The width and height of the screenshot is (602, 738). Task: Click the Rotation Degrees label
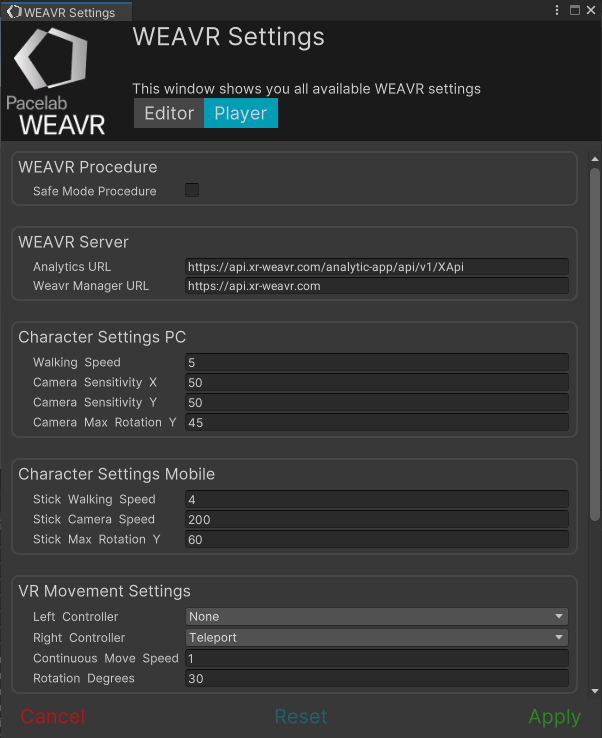pos(84,678)
